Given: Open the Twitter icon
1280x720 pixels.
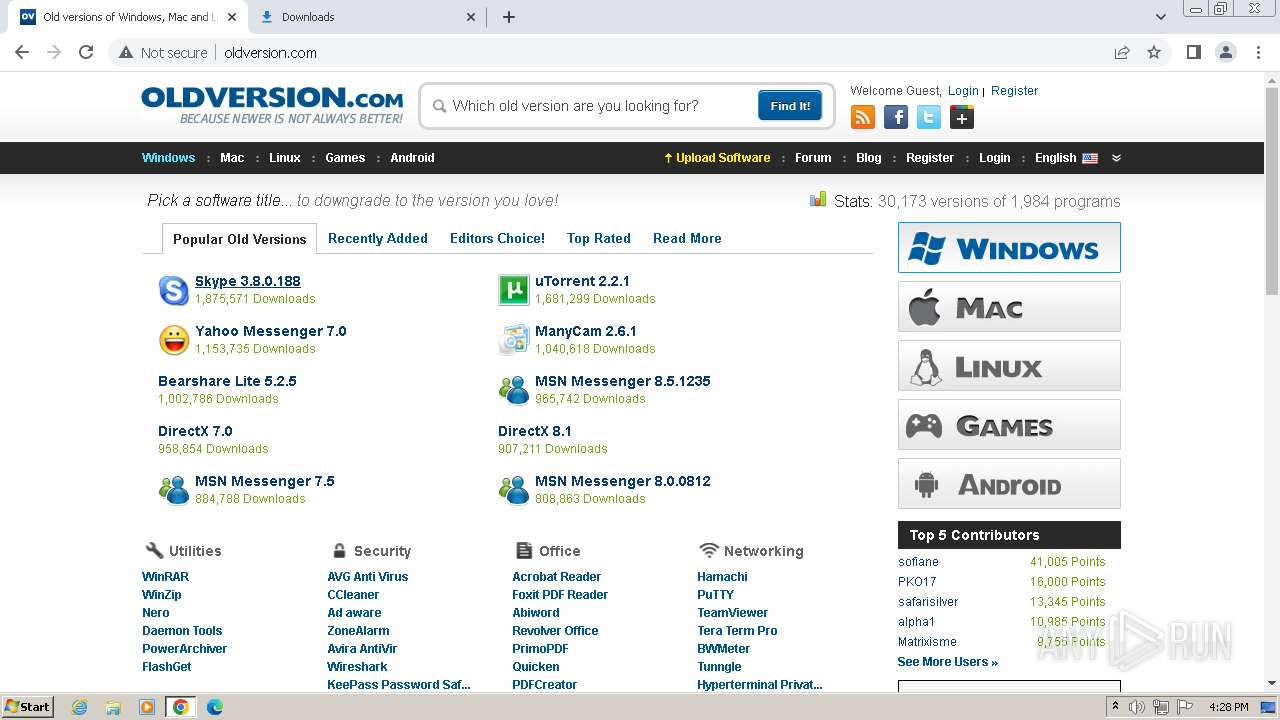Looking at the screenshot, I should [929, 118].
